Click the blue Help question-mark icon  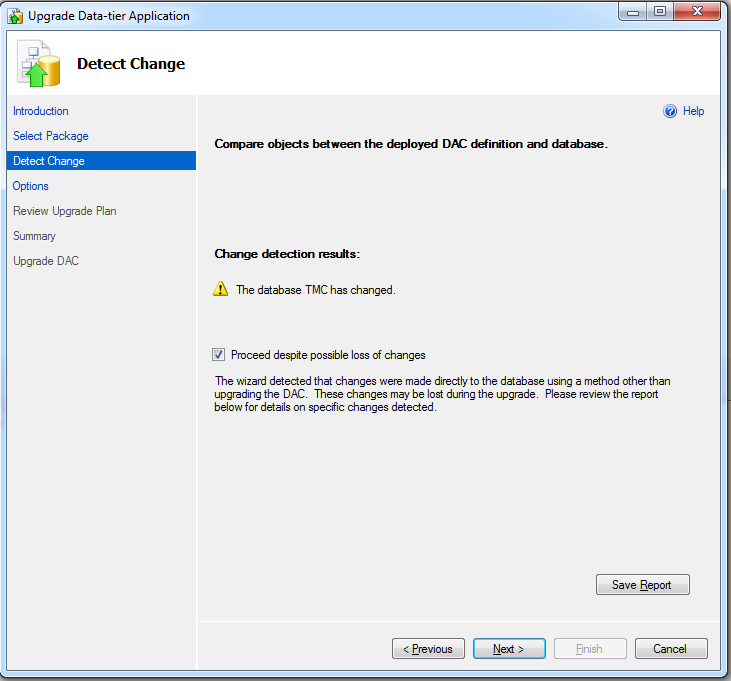670,111
